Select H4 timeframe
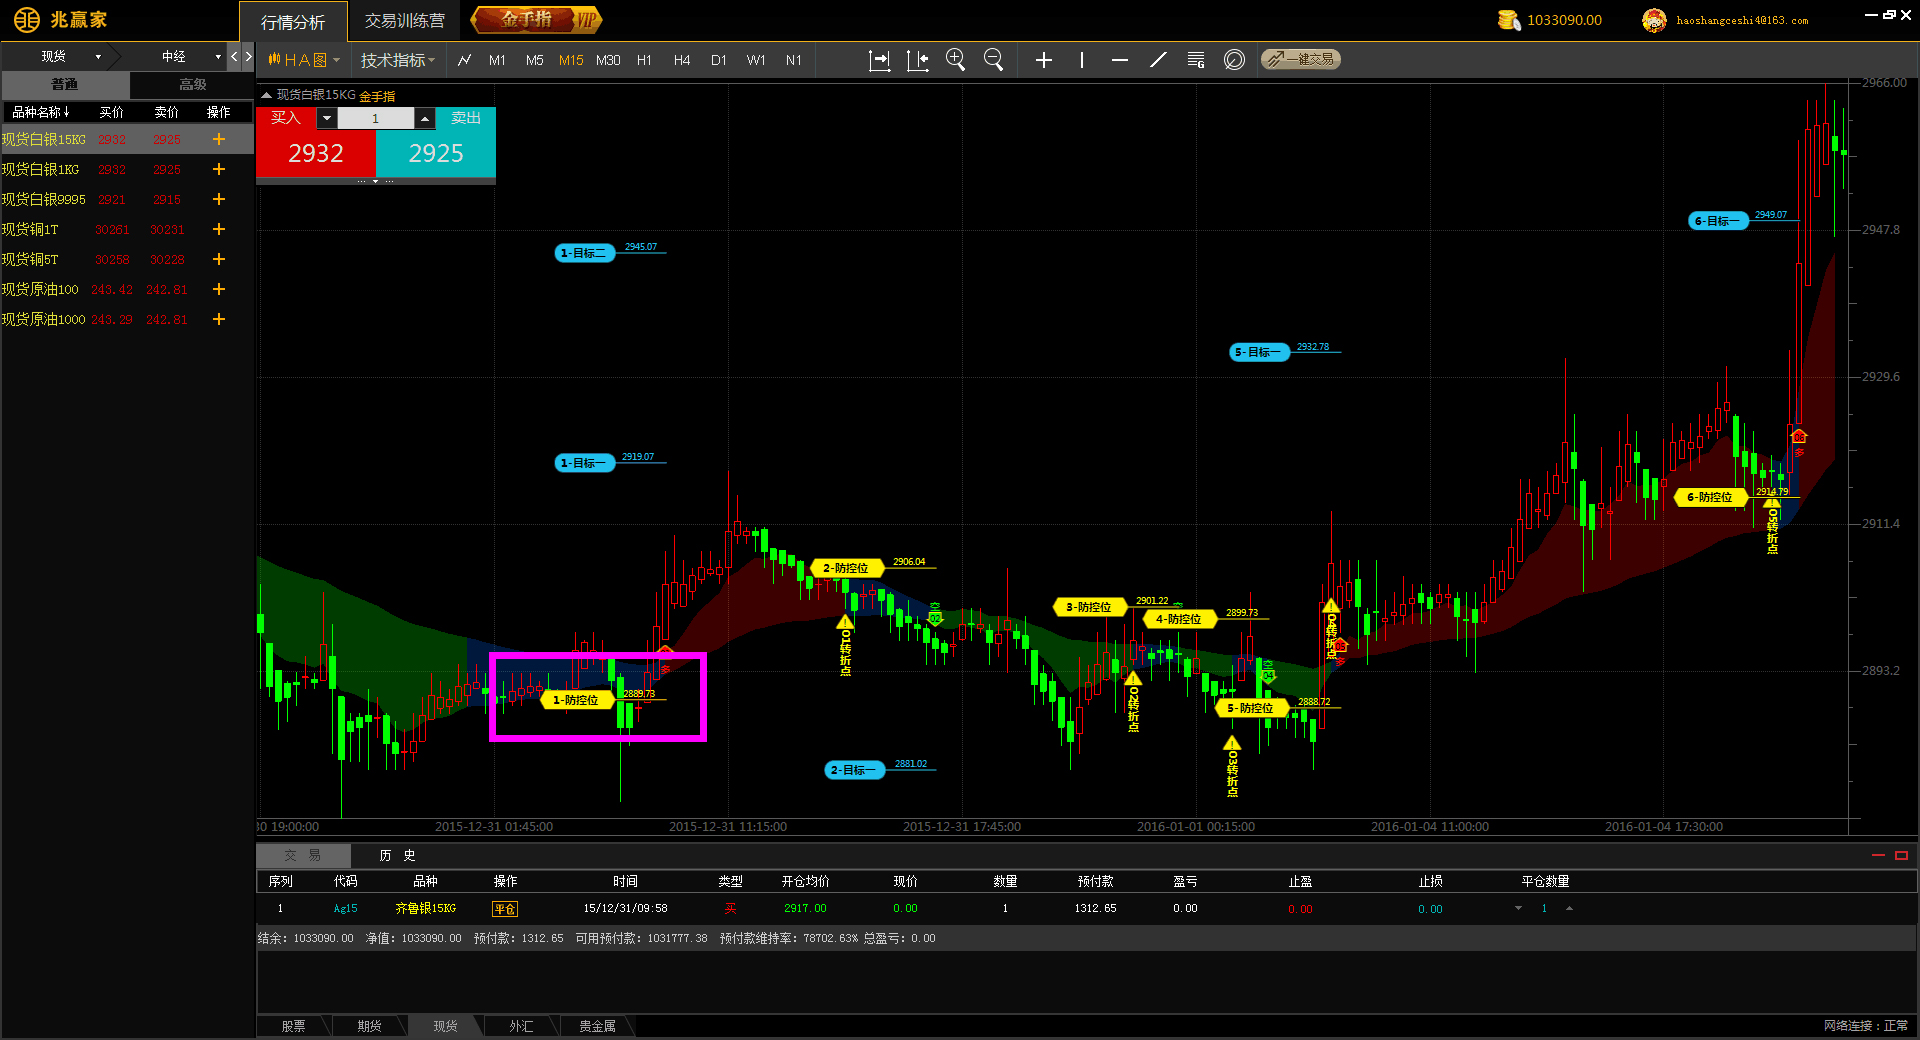This screenshot has height=1040, width=1920. (682, 60)
